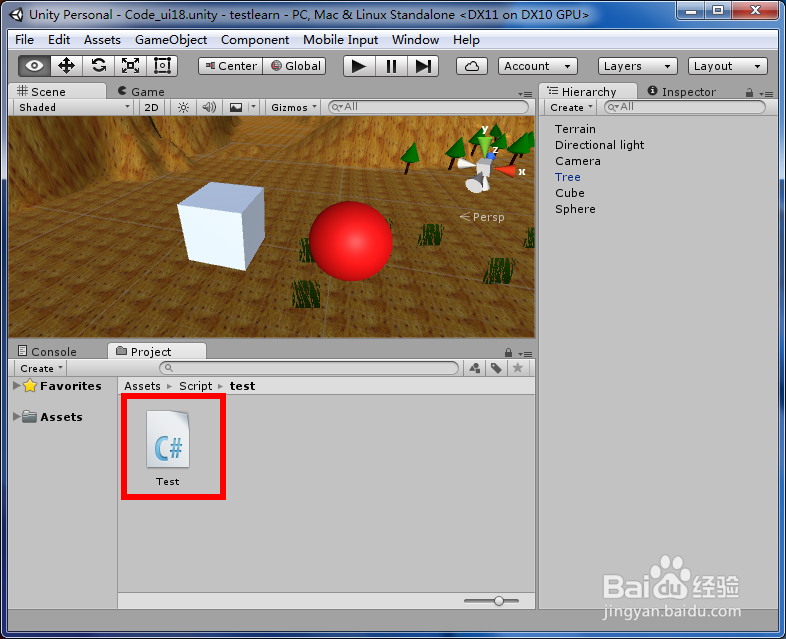This screenshot has width=786, height=639.
Task: Click the scene orientation gizmo X axis
Action: [508, 171]
